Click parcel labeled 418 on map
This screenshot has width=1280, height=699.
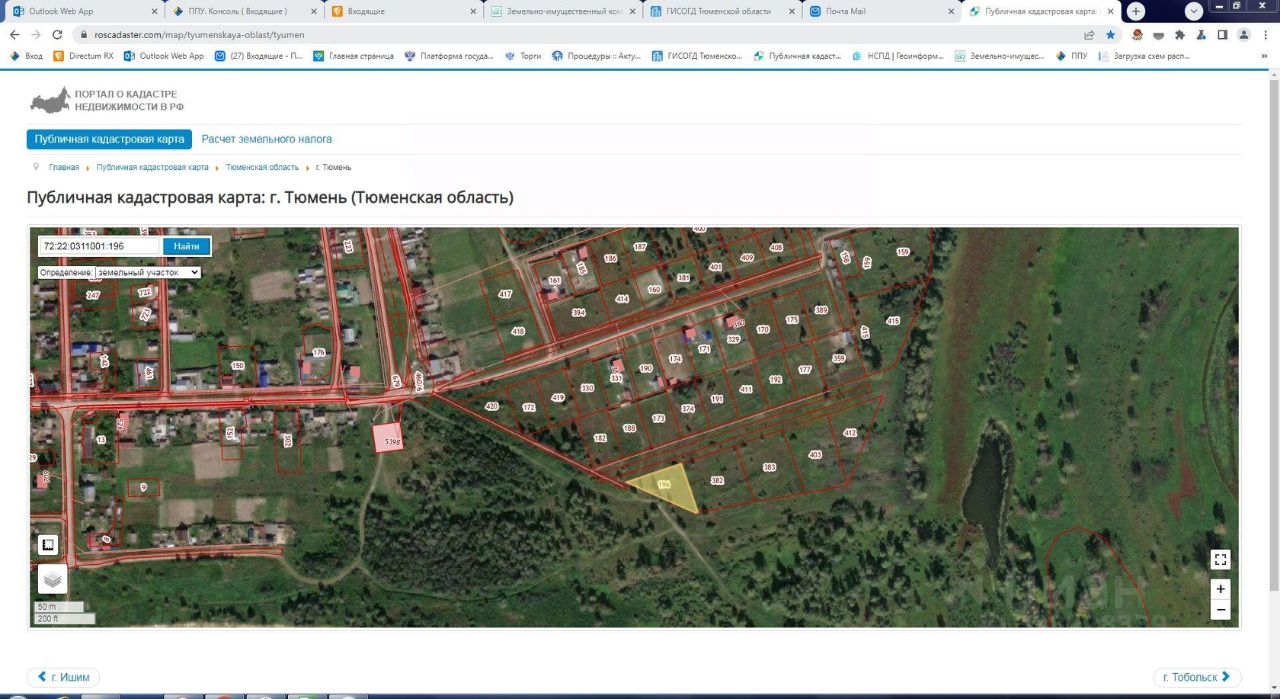click(x=518, y=331)
